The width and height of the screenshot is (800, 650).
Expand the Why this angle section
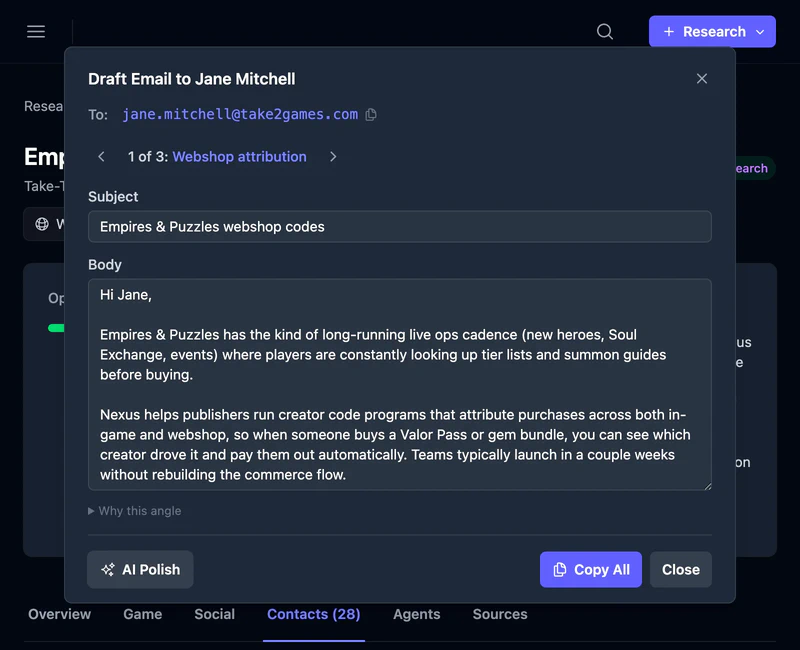point(135,510)
